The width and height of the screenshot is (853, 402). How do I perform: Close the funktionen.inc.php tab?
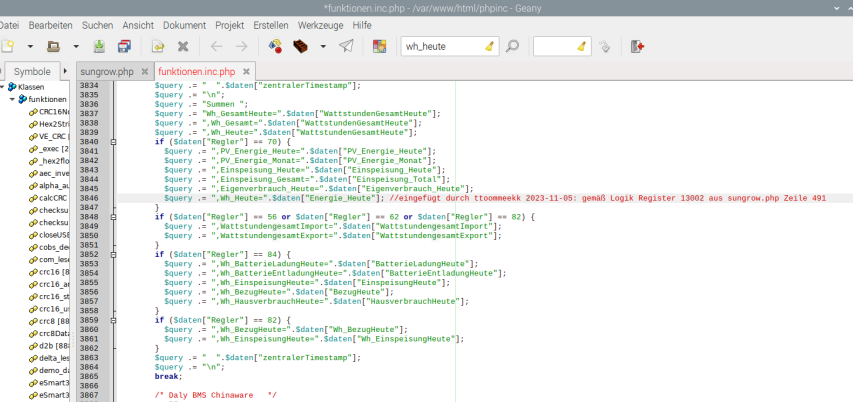[246, 72]
